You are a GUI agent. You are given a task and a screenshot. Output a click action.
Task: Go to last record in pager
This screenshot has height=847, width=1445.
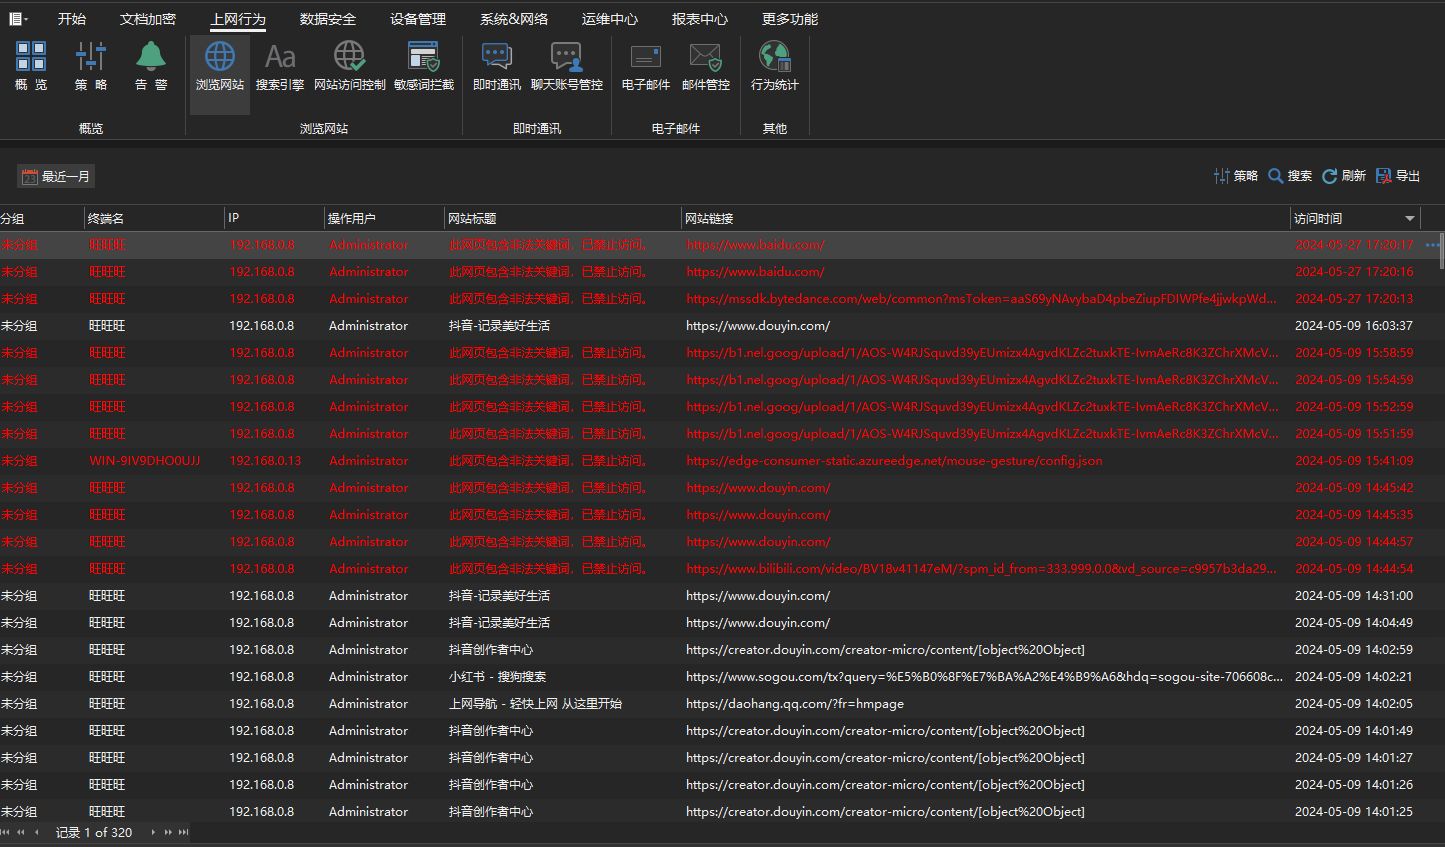click(183, 832)
